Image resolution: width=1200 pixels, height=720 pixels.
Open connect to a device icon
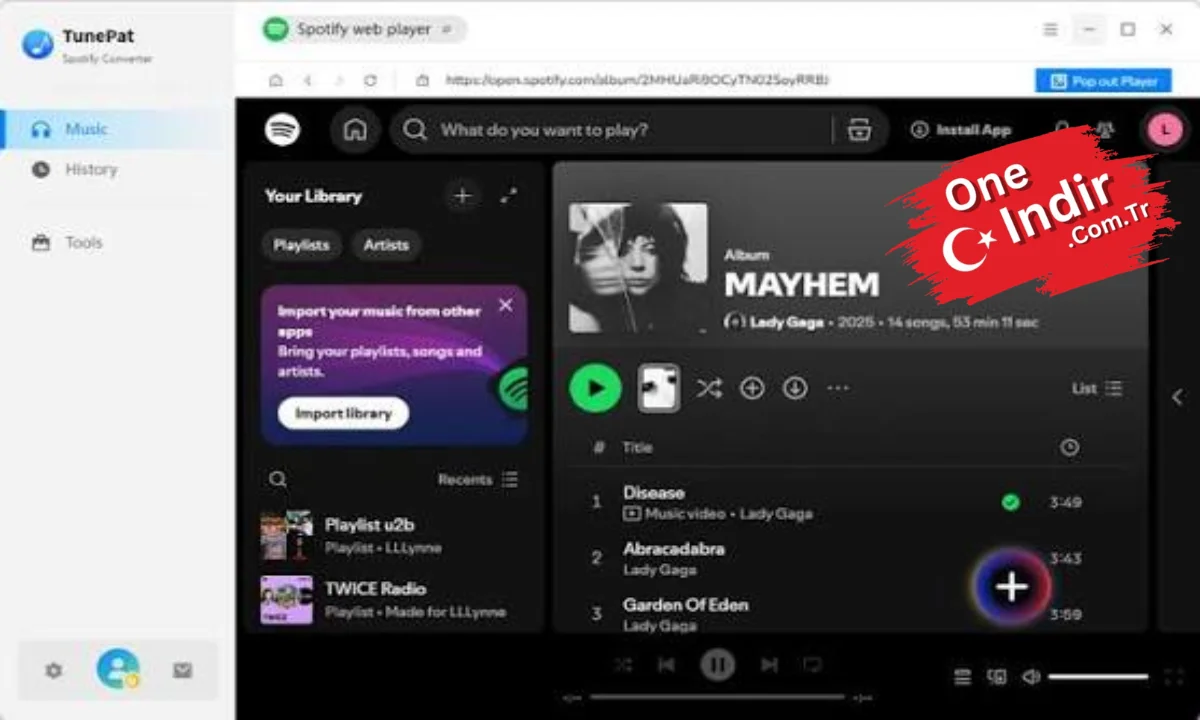(997, 677)
